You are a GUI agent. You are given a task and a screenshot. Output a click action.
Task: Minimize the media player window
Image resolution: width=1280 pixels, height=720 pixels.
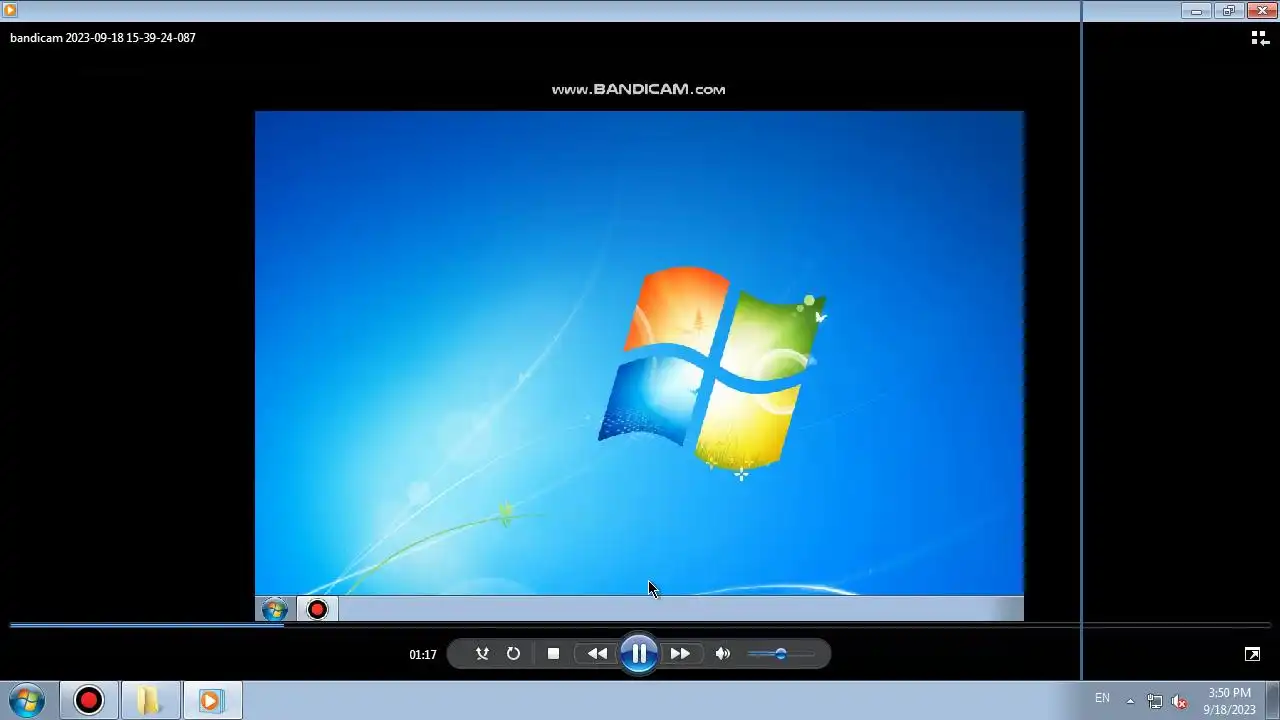pyautogui.click(x=1196, y=10)
